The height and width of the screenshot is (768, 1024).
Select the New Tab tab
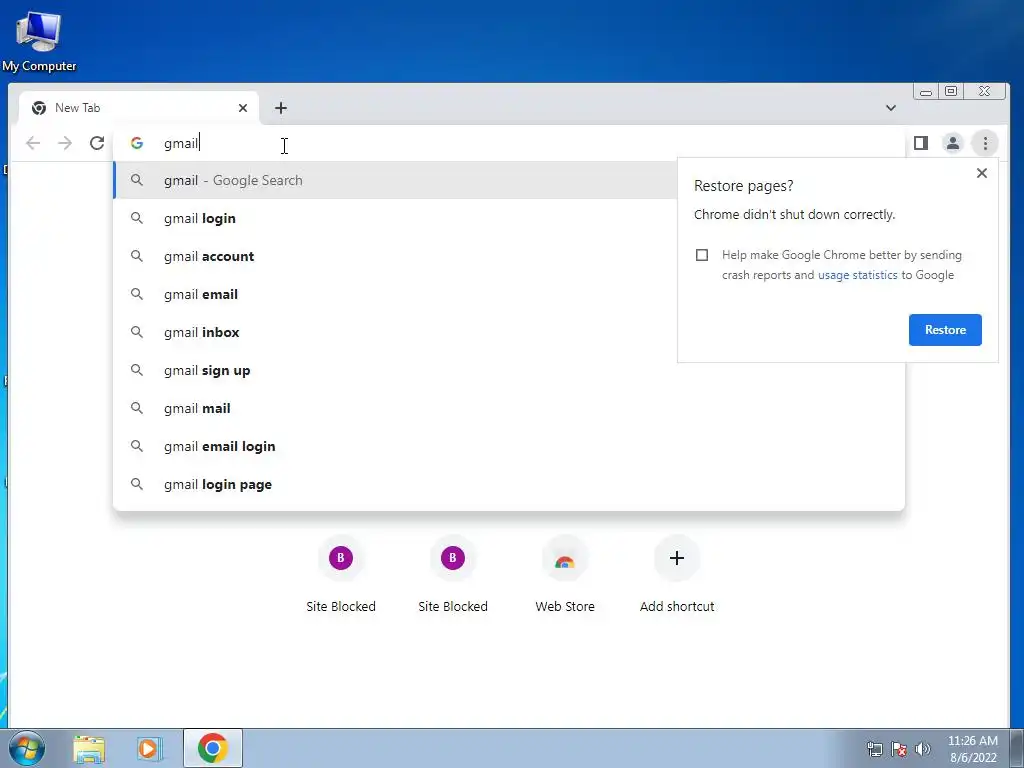pyautogui.click(x=138, y=108)
